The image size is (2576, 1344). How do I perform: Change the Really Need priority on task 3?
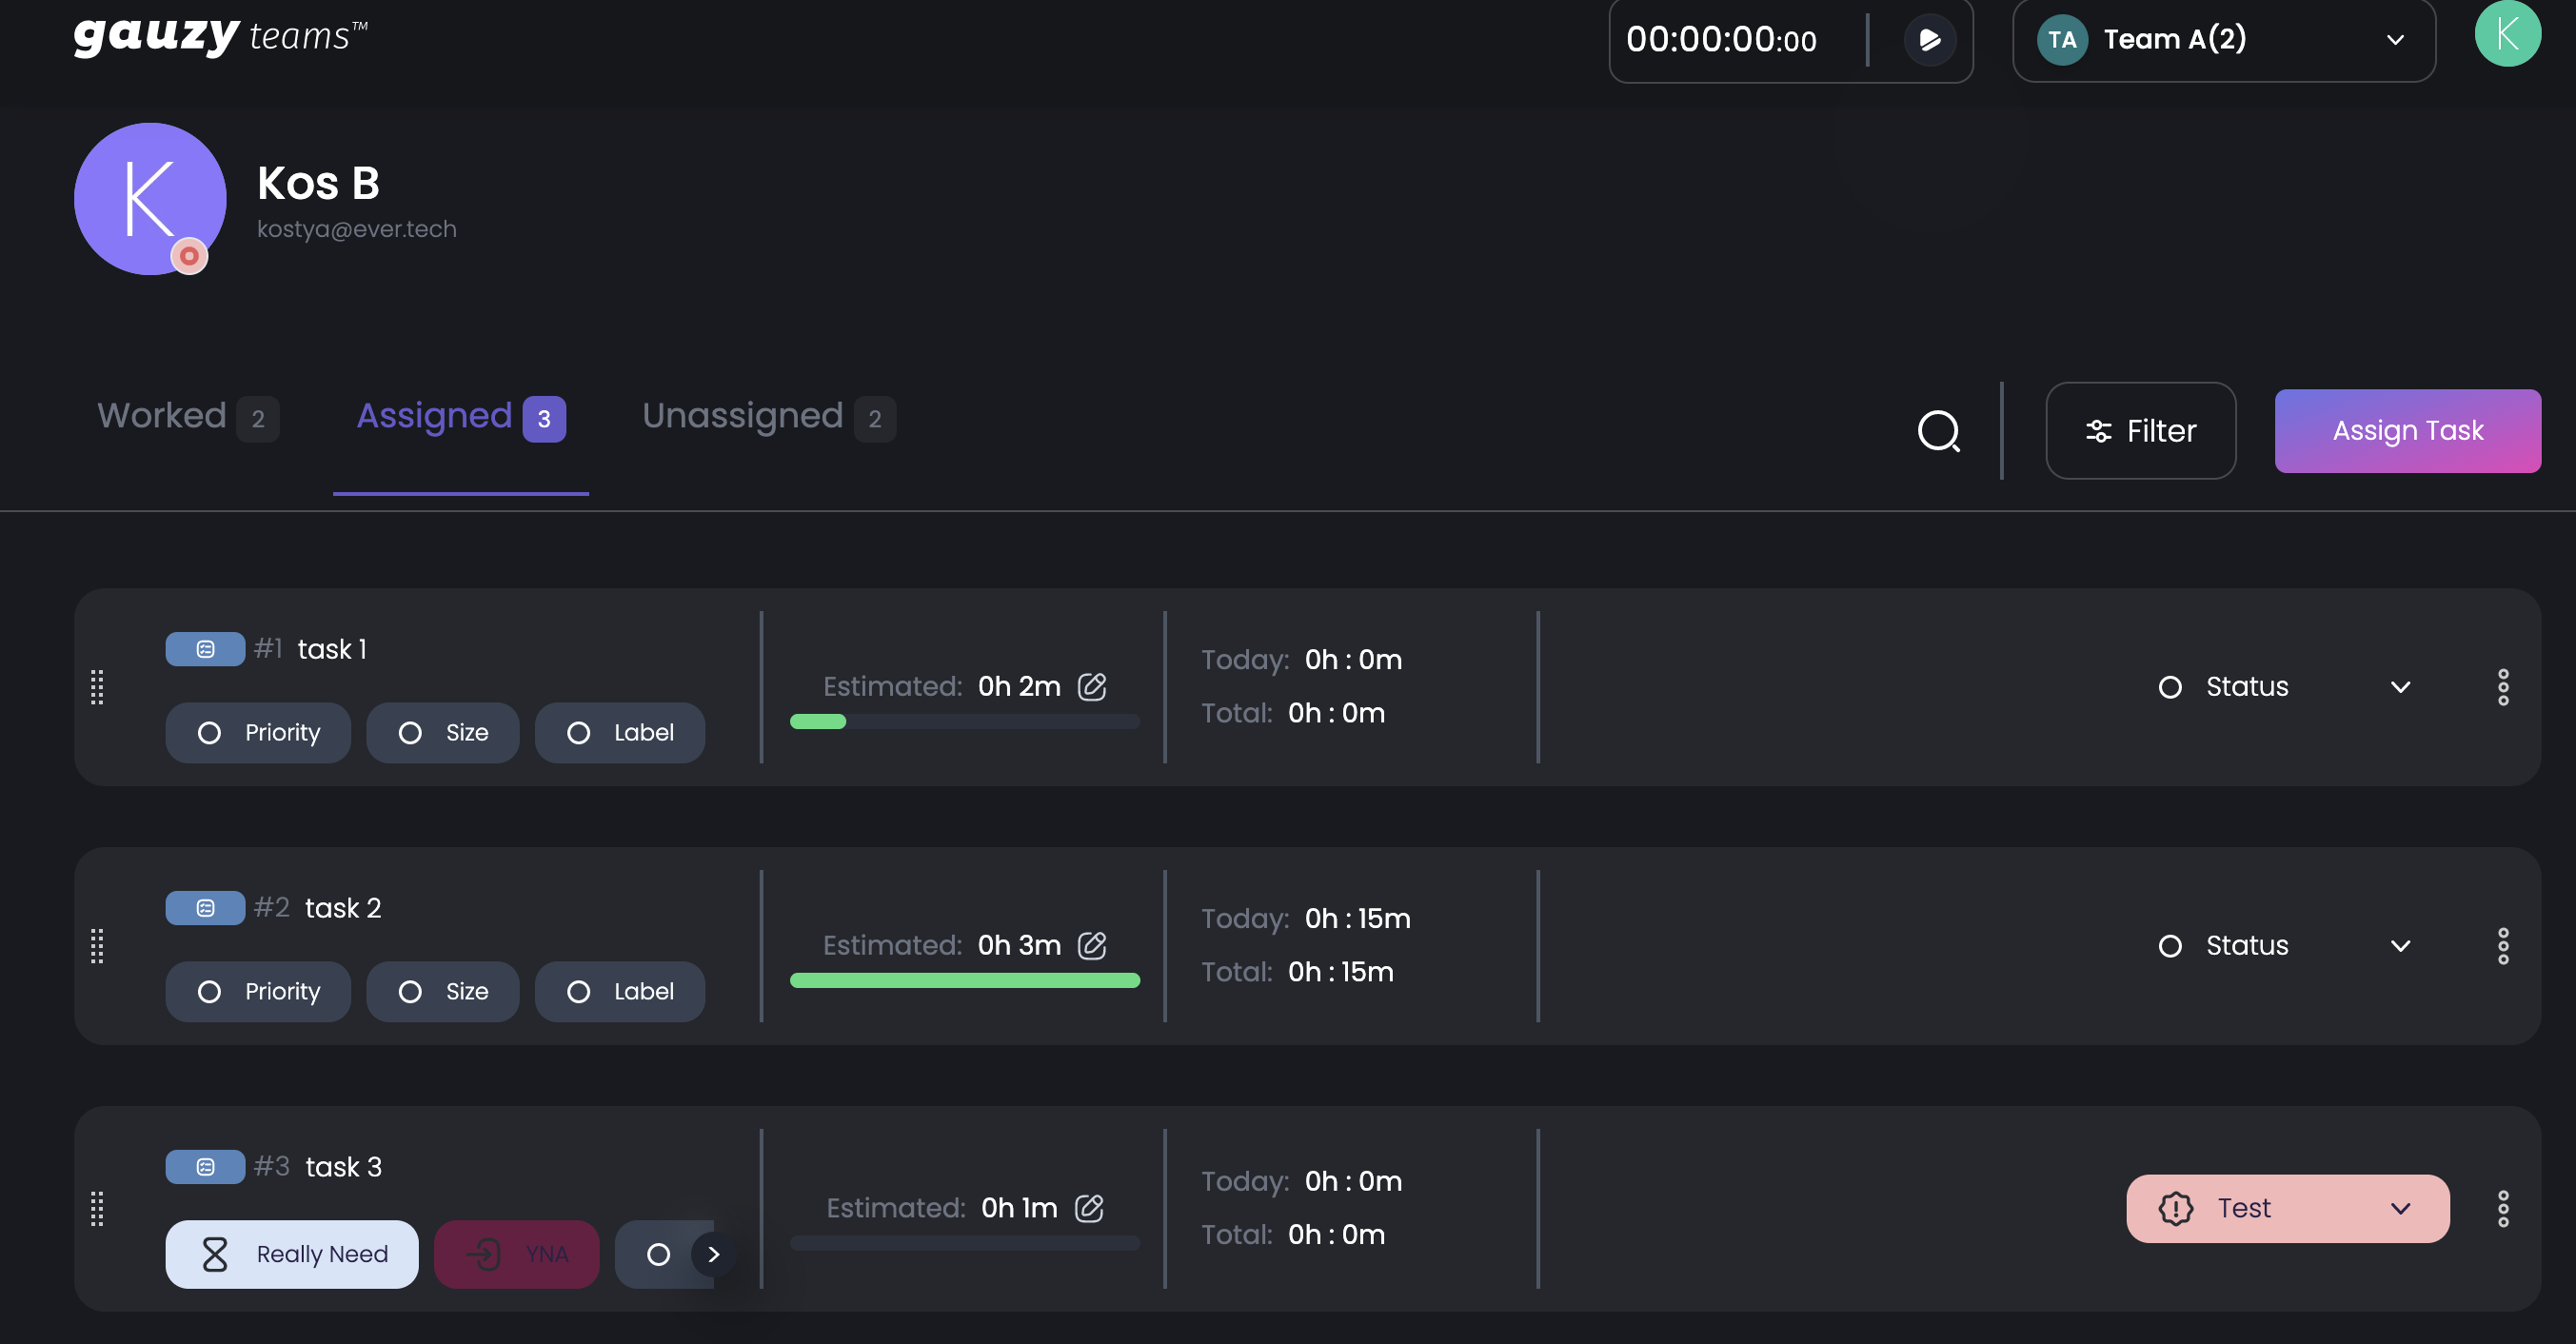[x=292, y=1254]
